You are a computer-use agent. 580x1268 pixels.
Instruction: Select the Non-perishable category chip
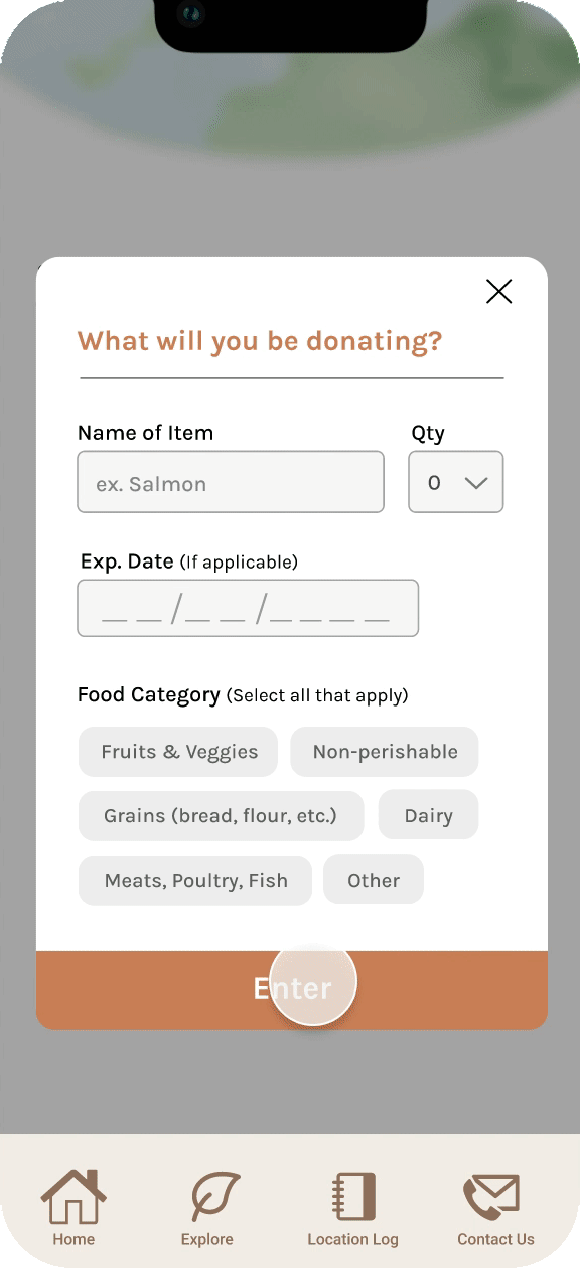[385, 752]
